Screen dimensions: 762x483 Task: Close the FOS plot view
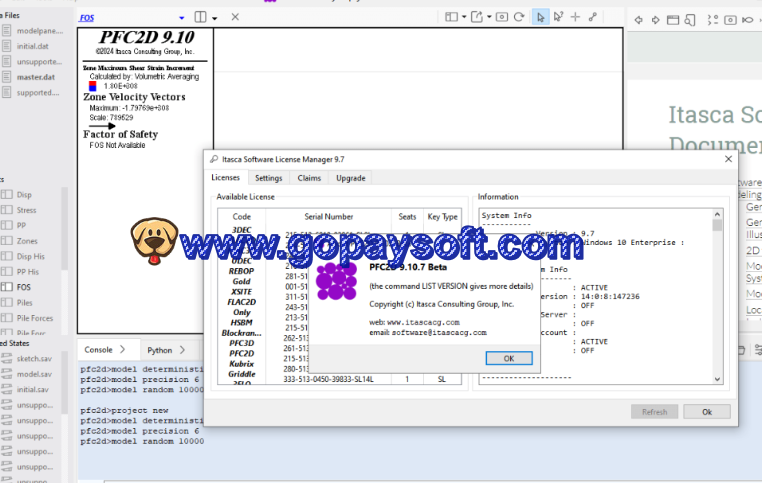[x=235, y=17]
